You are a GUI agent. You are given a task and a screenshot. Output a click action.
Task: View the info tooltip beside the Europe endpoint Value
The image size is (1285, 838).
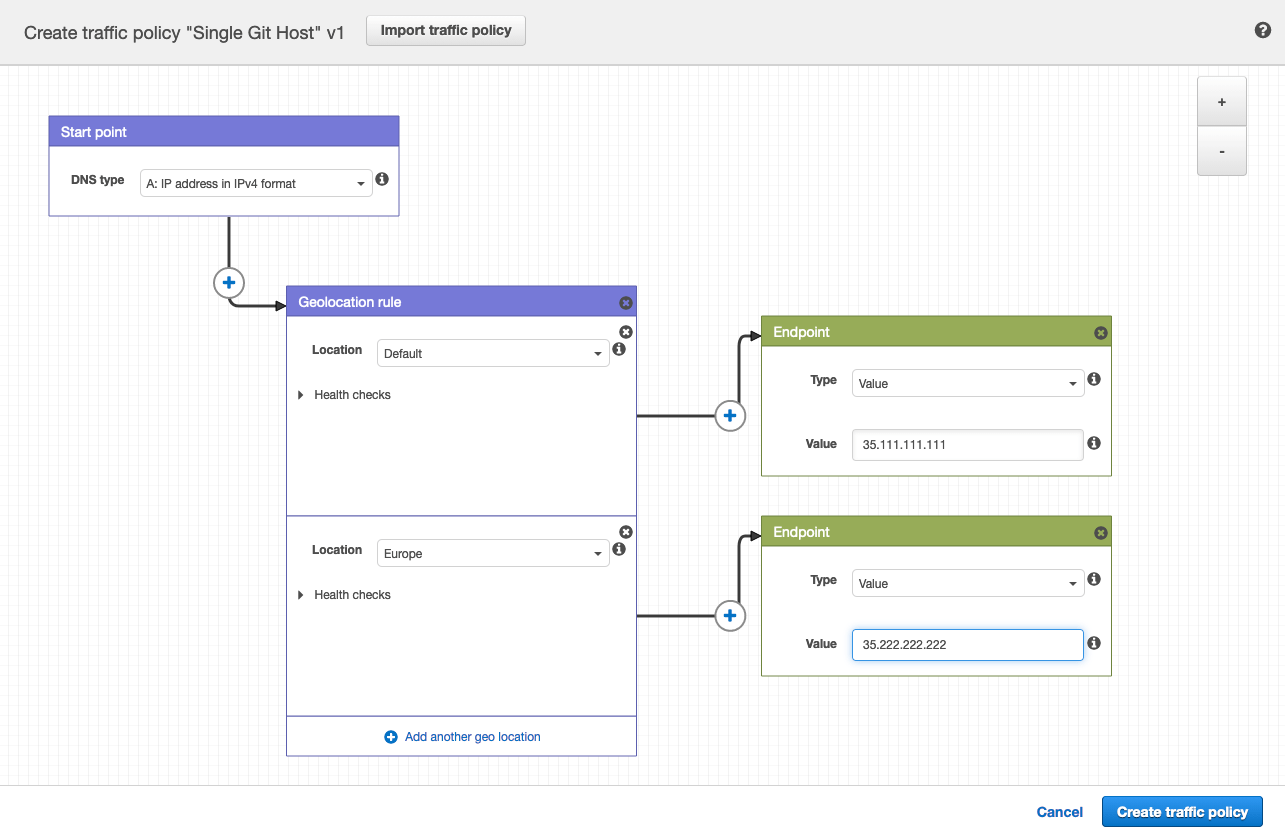point(1093,643)
